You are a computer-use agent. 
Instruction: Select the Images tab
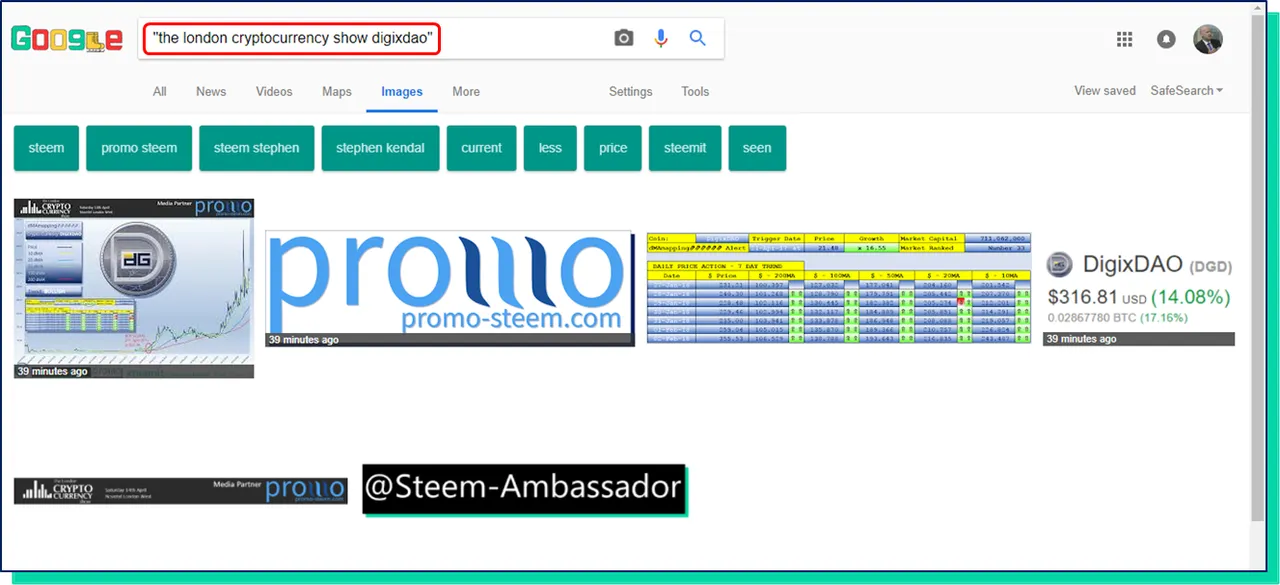(402, 92)
